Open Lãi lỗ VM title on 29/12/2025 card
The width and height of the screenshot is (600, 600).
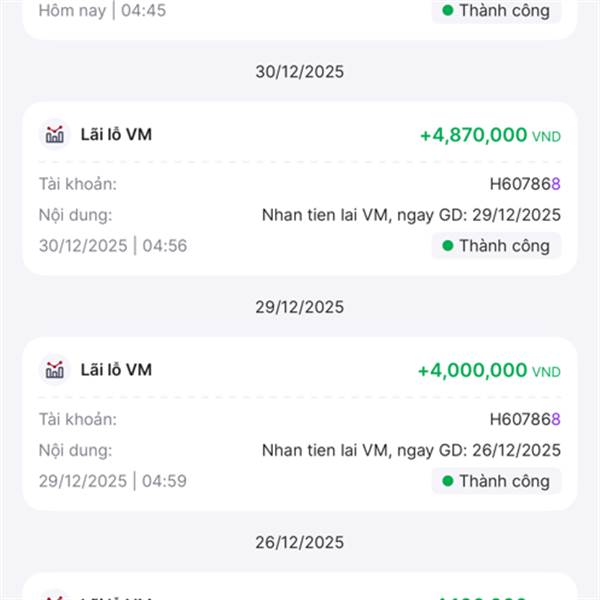pos(116,370)
